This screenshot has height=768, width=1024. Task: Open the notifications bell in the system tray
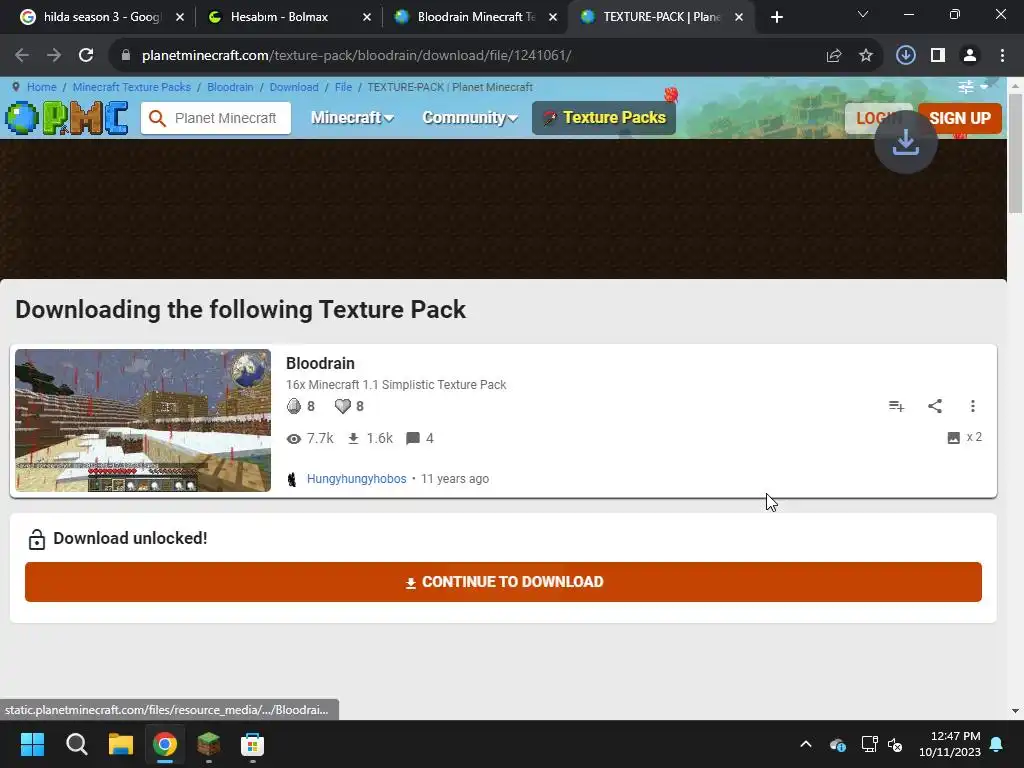click(x=997, y=744)
